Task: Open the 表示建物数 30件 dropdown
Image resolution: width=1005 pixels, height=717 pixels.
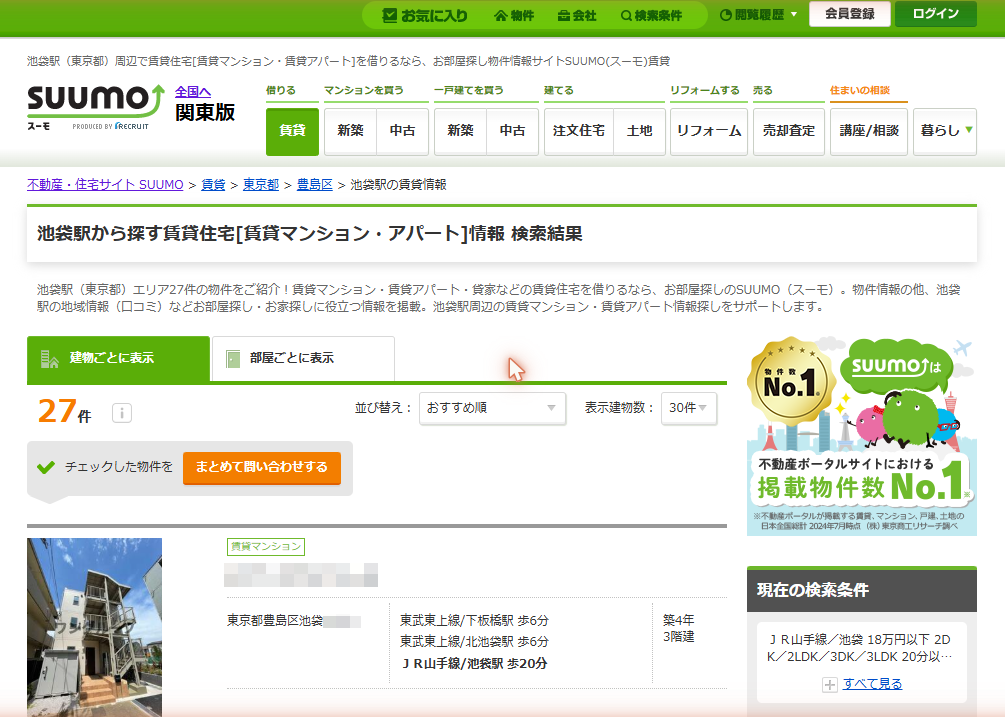Action: point(689,408)
